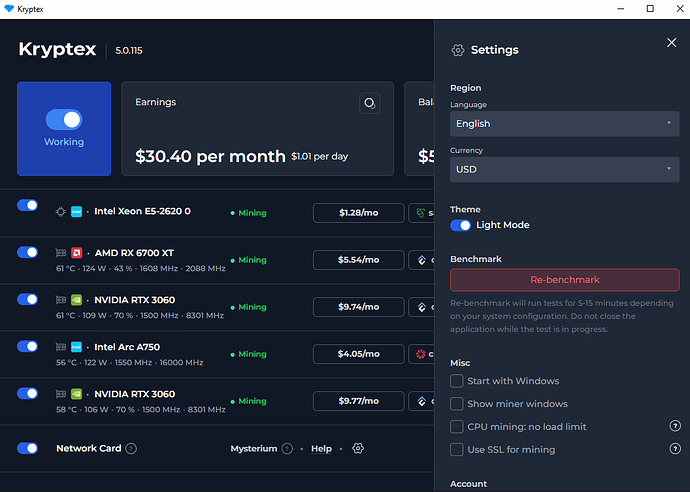This screenshot has width=690, height=492.
Task: Check the Show miner windows option
Action: click(x=457, y=404)
